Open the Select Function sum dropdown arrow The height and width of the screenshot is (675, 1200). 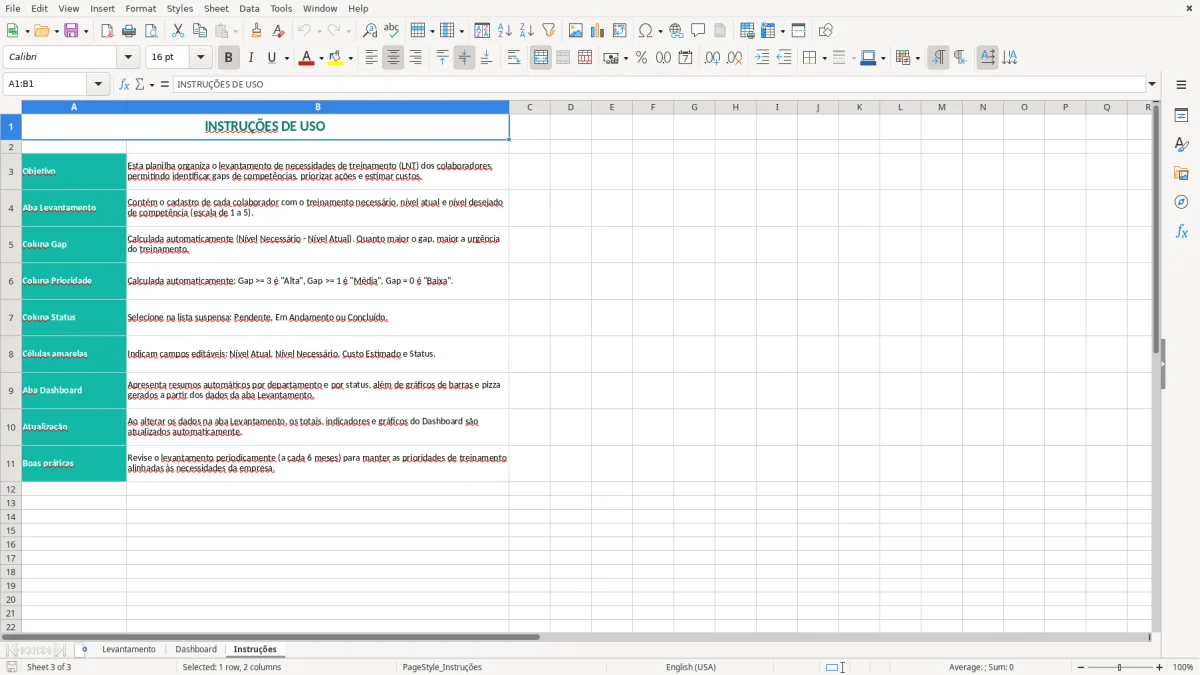(151, 84)
